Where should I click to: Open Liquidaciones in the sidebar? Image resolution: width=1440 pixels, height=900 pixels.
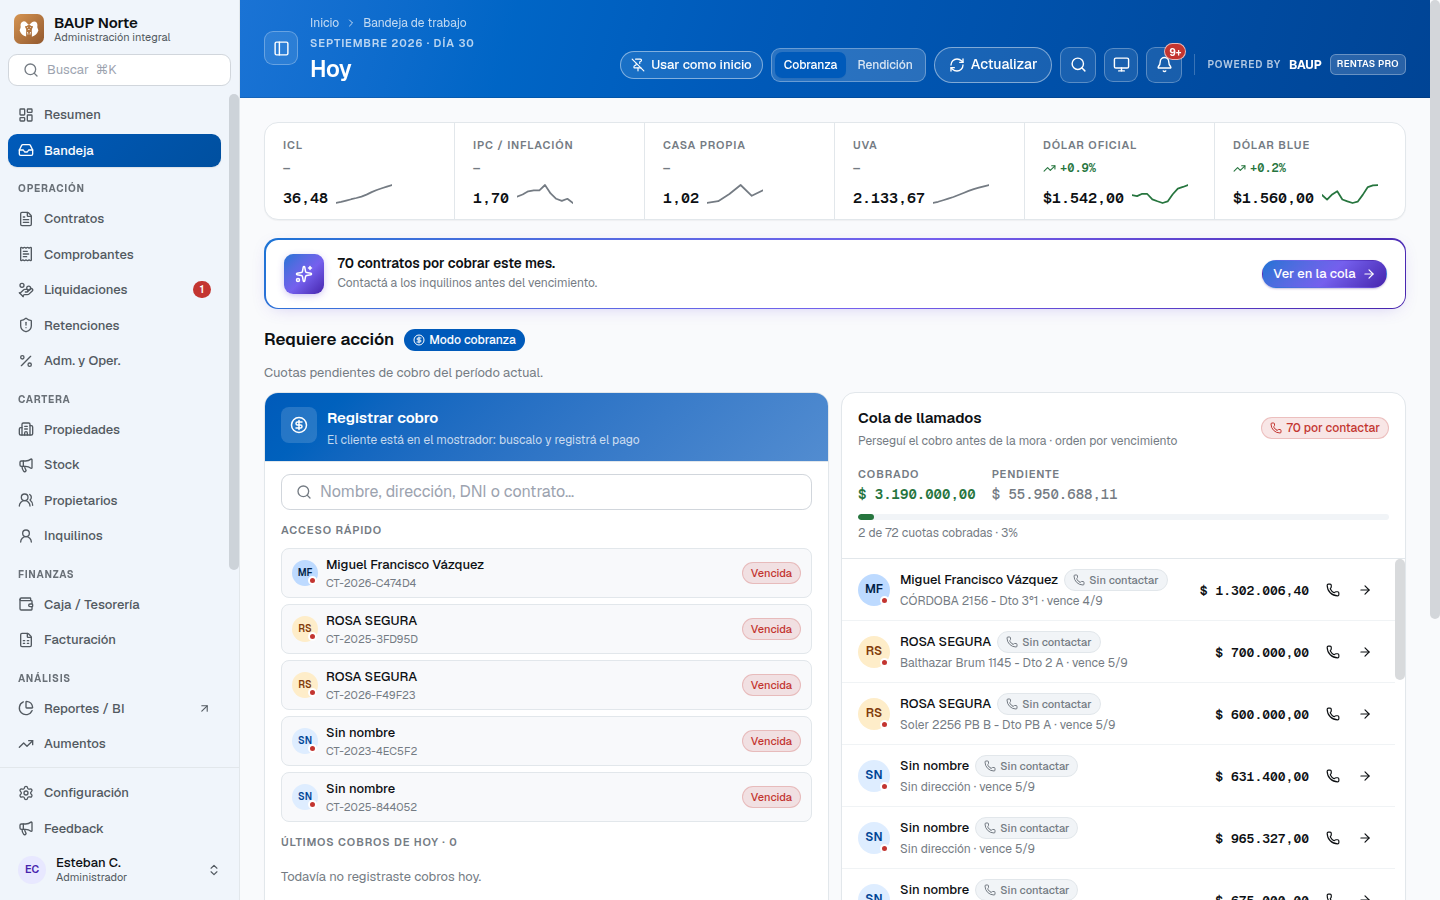[x=114, y=290]
